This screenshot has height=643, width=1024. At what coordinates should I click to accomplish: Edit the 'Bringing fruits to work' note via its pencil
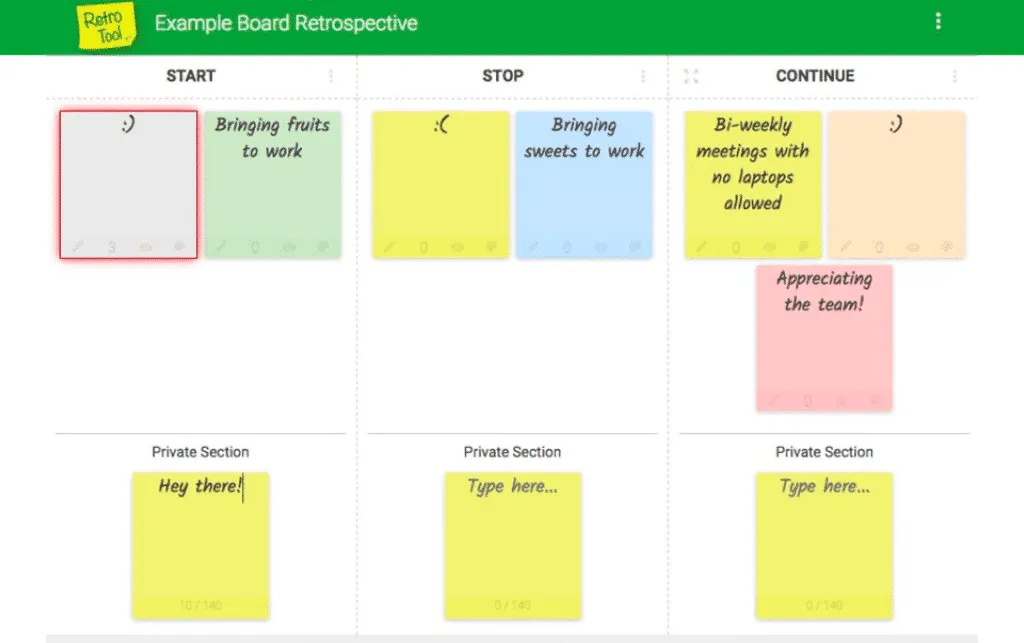[221, 247]
